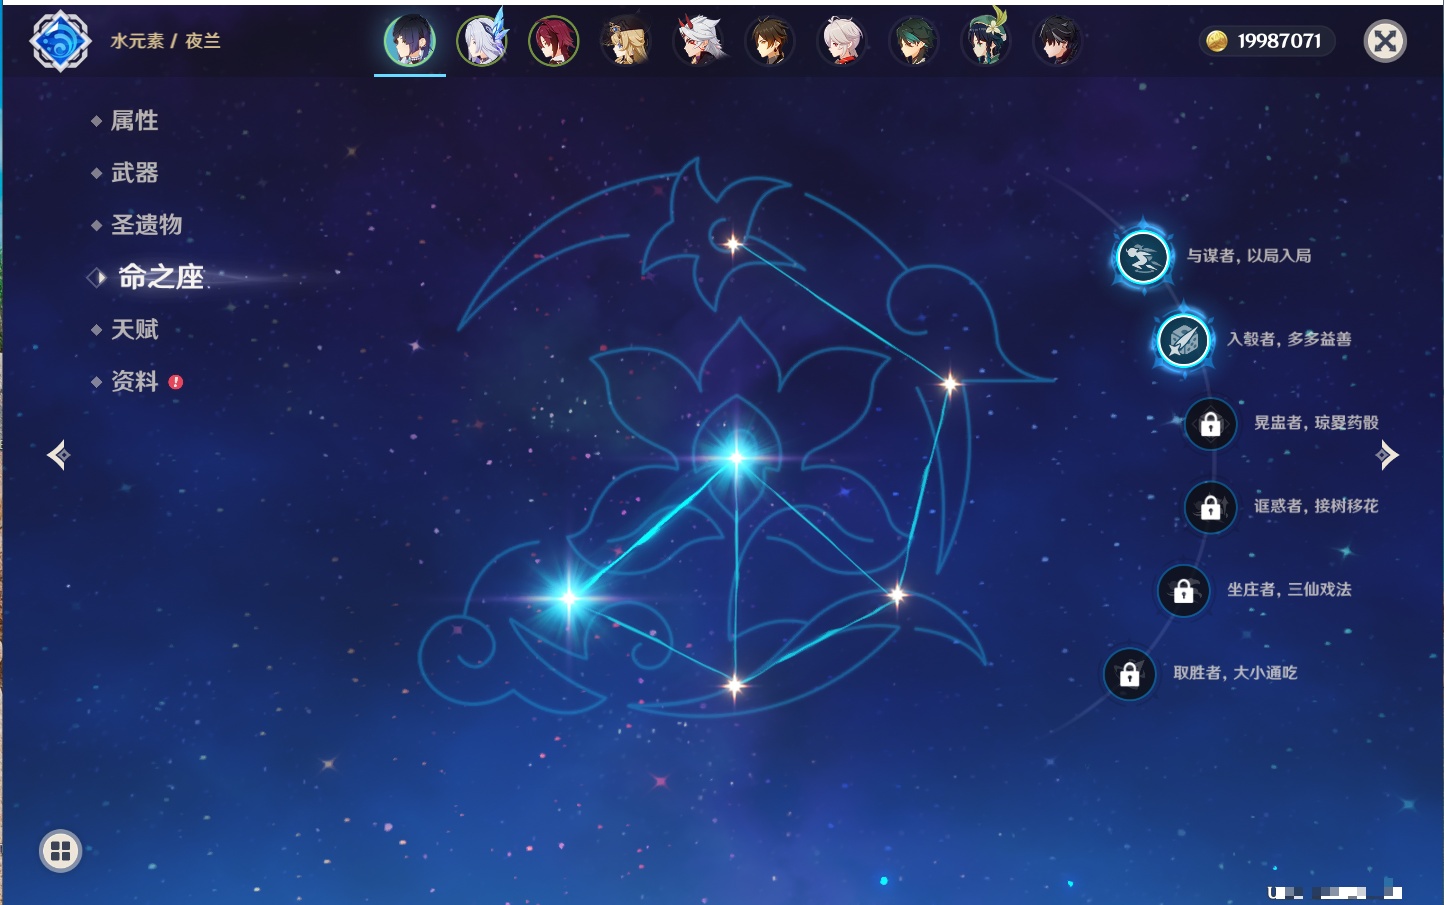This screenshot has height=905, width=1444.
Task: Click the header text 水元素 / 夜兰
Action: pos(165,41)
